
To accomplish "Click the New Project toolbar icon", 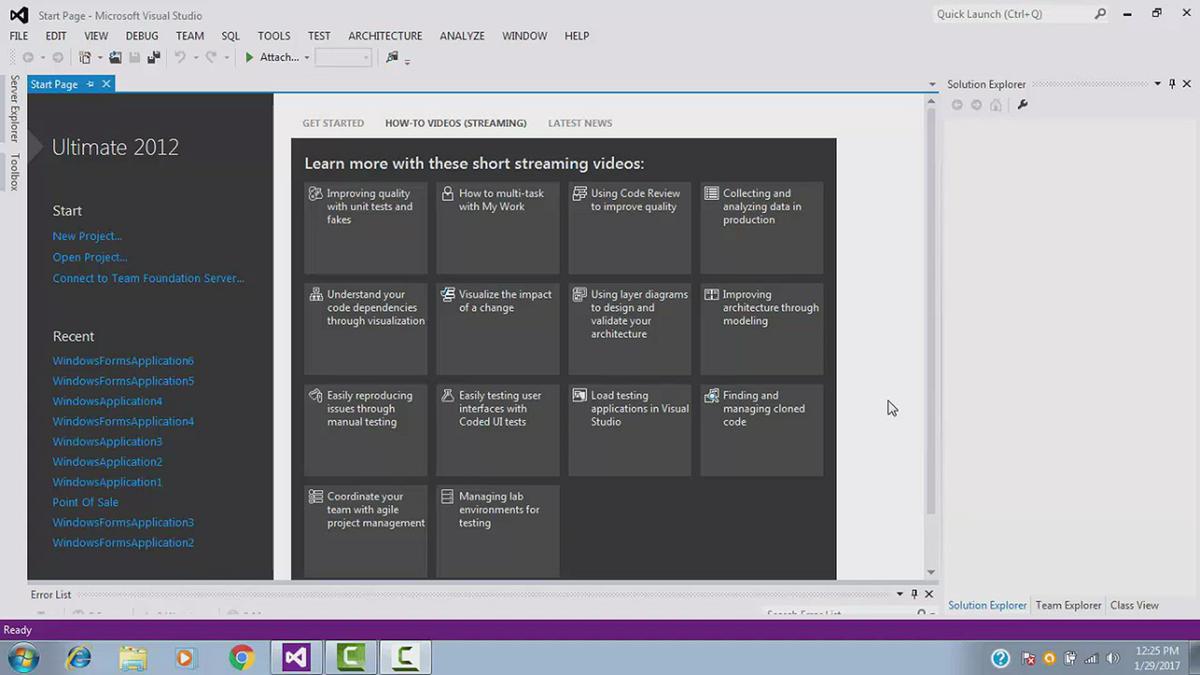I will (x=85, y=58).
